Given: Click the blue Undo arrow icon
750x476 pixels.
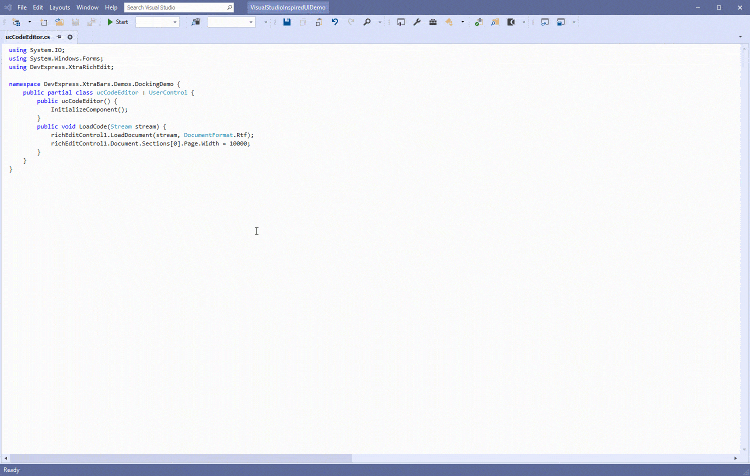Looking at the screenshot, I should [x=334, y=21].
